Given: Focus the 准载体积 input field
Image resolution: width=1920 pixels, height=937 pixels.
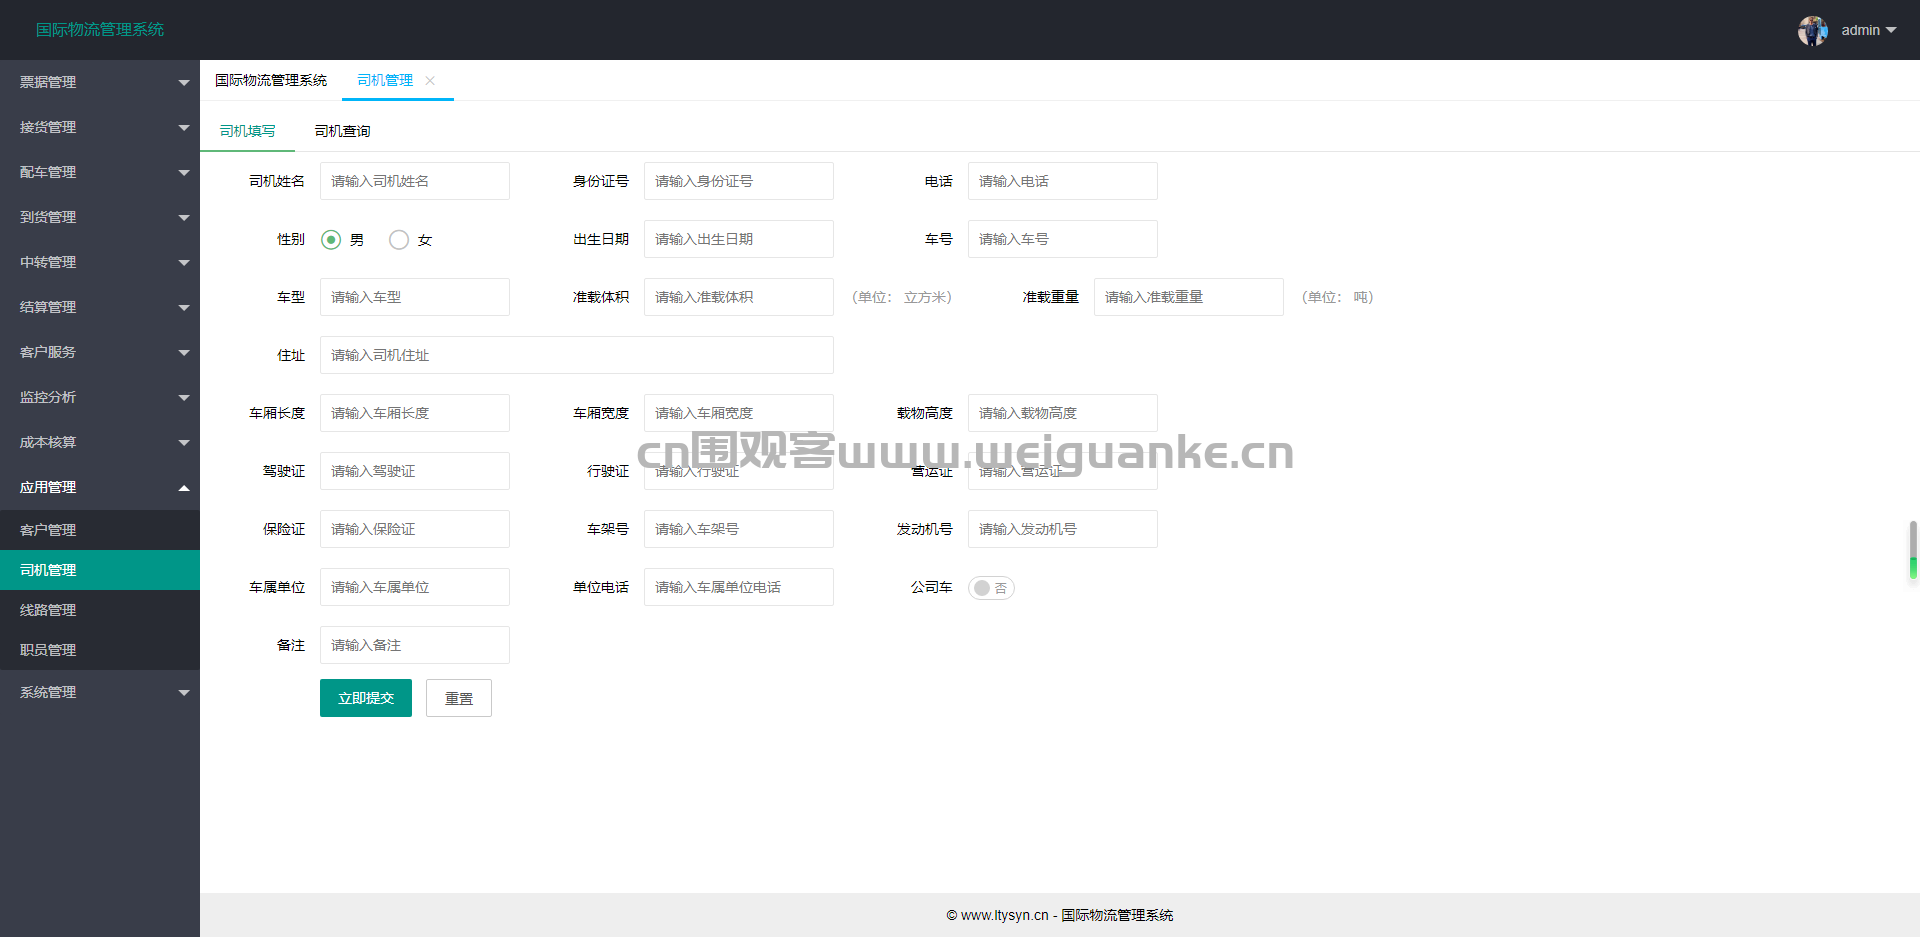Looking at the screenshot, I should pyautogui.click(x=739, y=297).
